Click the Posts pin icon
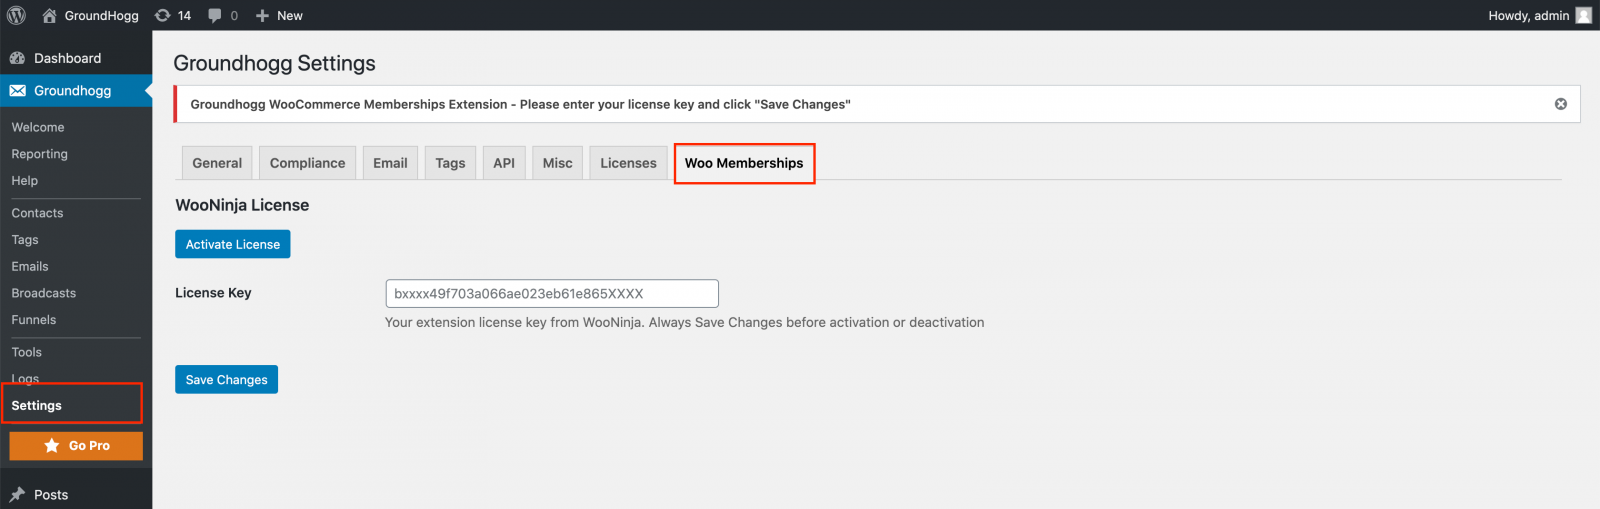The width and height of the screenshot is (1600, 509). (17, 494)
